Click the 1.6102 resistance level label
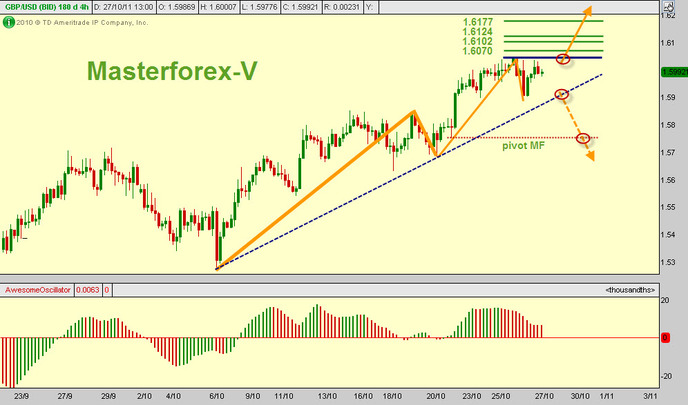 [477, 41]
